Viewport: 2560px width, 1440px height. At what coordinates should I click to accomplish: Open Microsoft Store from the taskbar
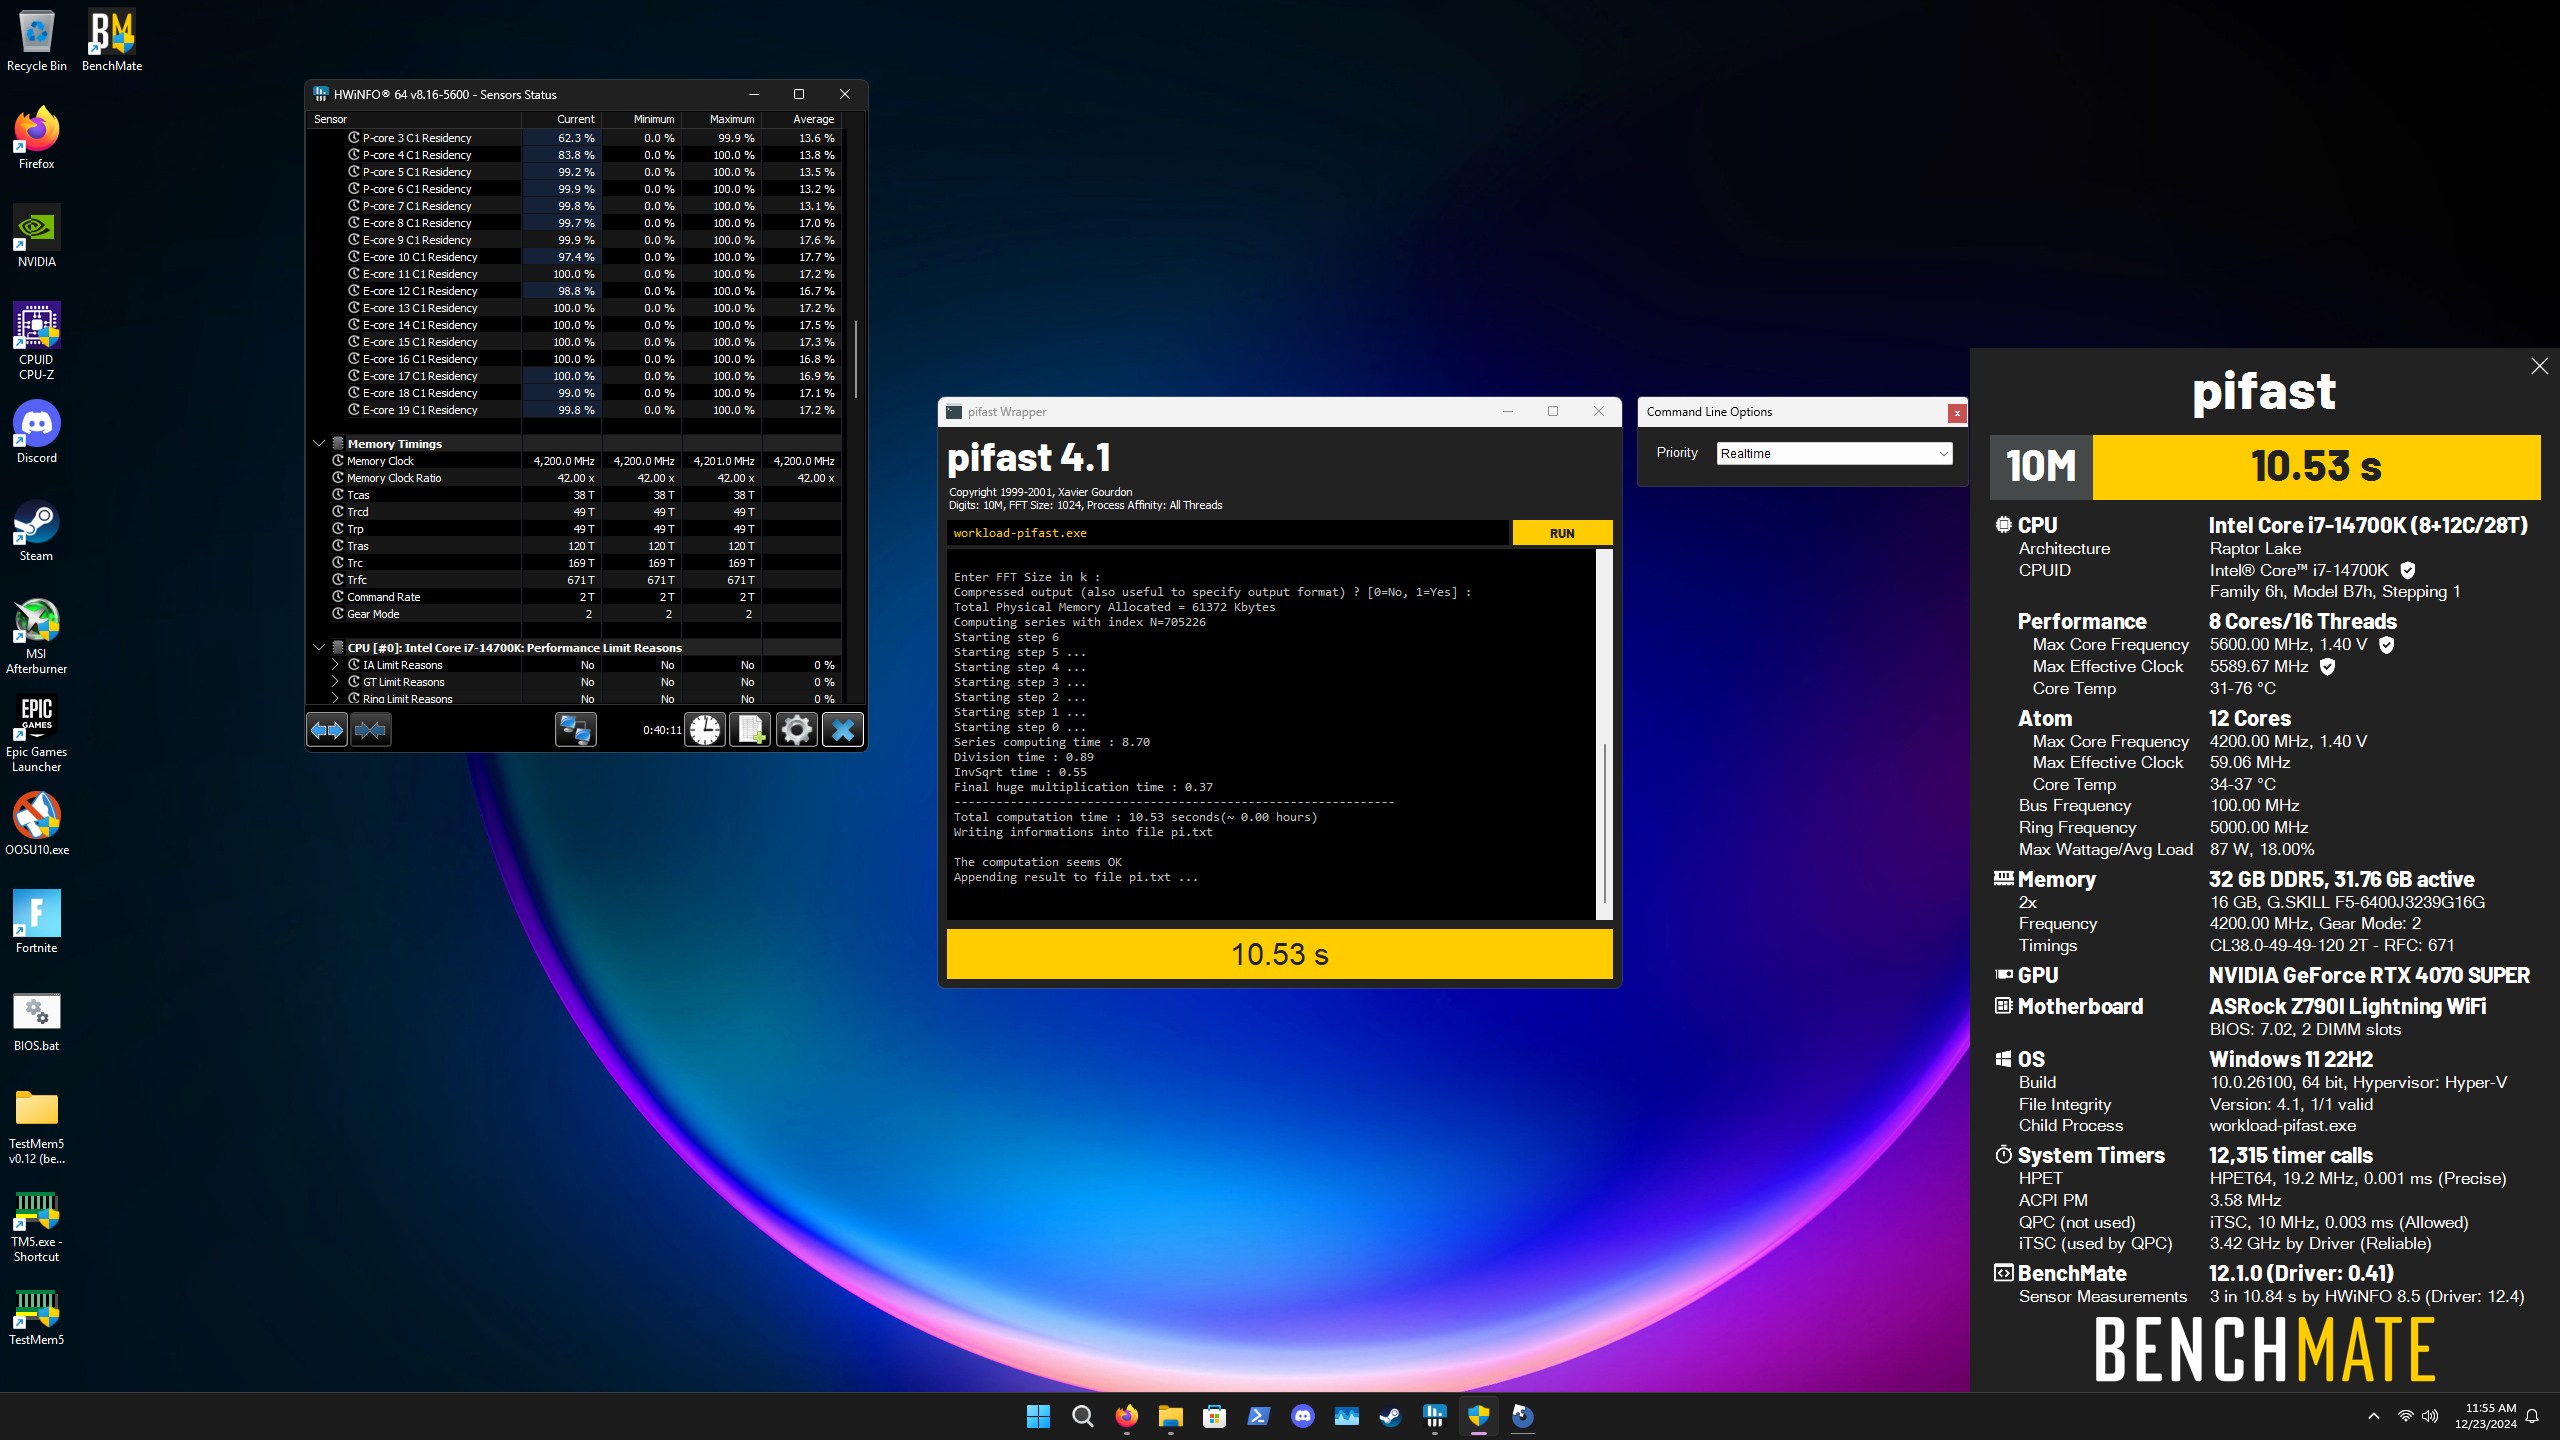click(1214, 1416)
